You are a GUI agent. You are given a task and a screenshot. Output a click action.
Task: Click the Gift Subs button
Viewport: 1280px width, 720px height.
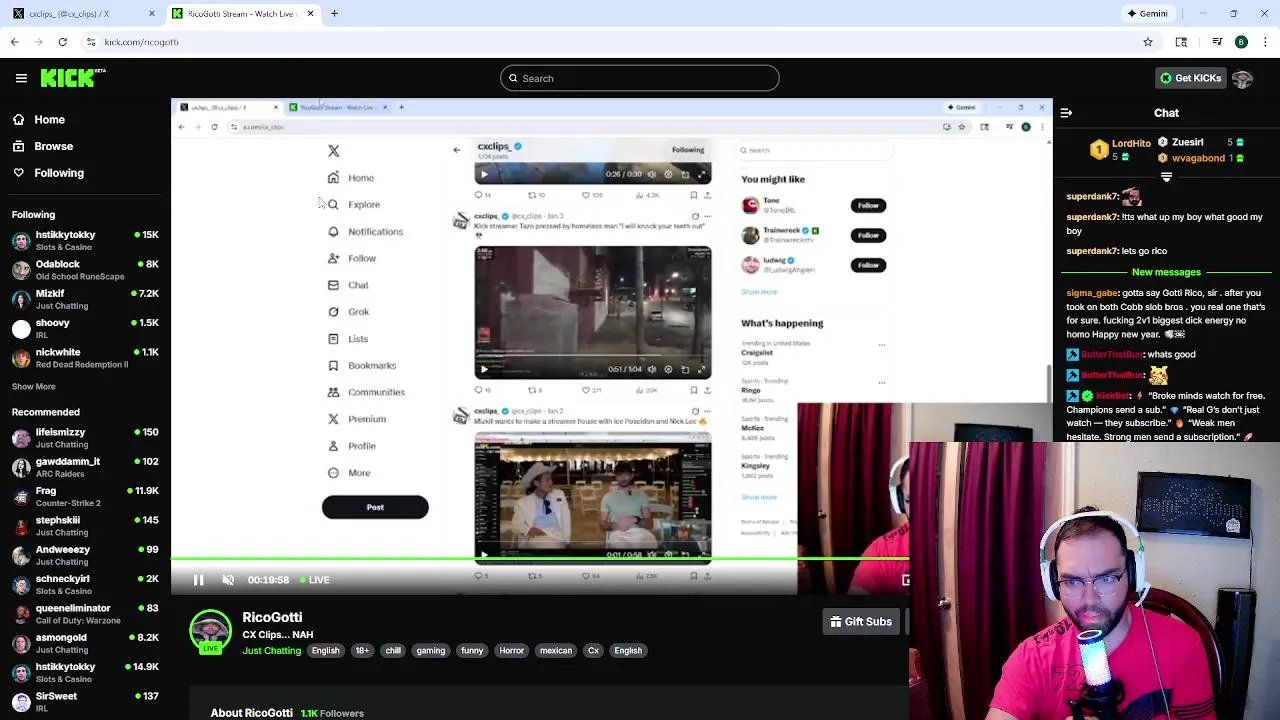pyautogui.click(x=861, y=622)
